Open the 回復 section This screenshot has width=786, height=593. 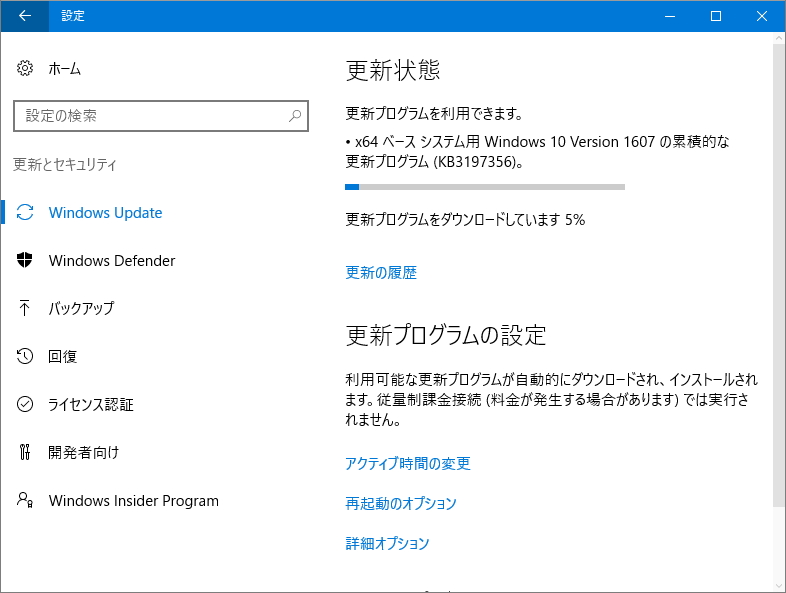pos(63,356)
